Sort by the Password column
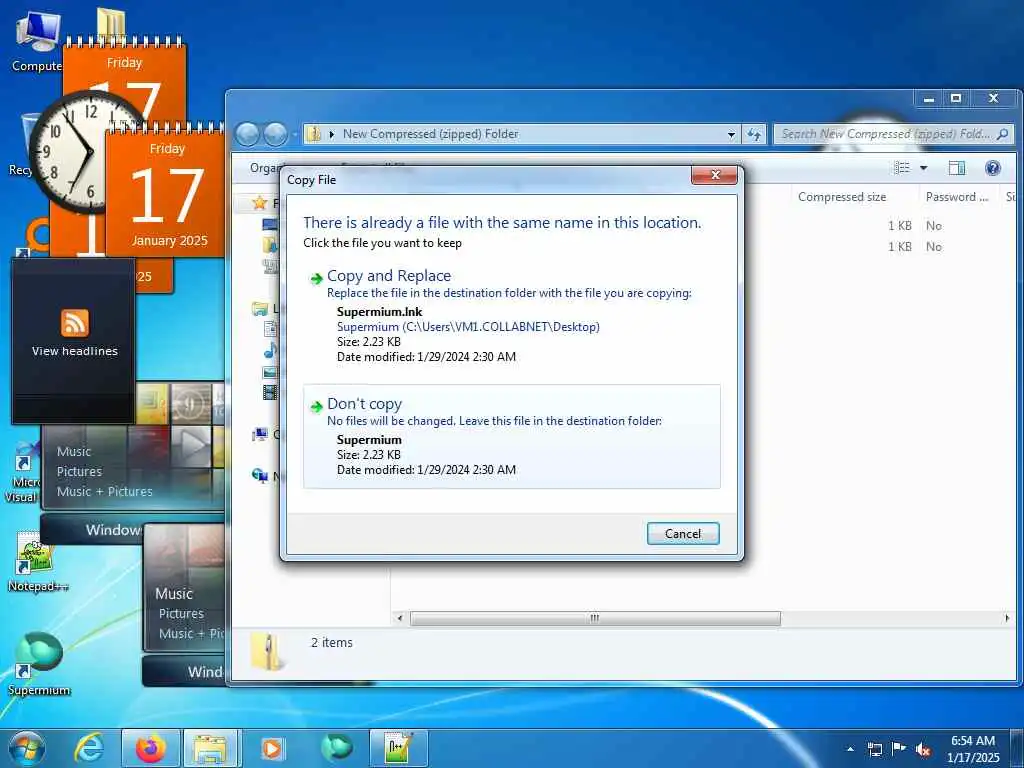 pyautogui.click(x=957, y=197)
